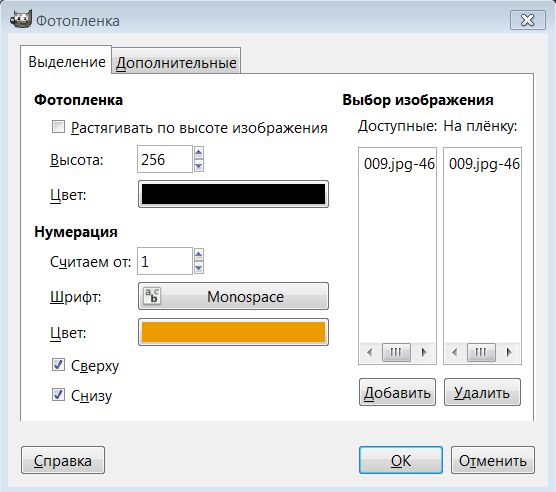Click right scroll arrow in Доступные list

point(424,352)
